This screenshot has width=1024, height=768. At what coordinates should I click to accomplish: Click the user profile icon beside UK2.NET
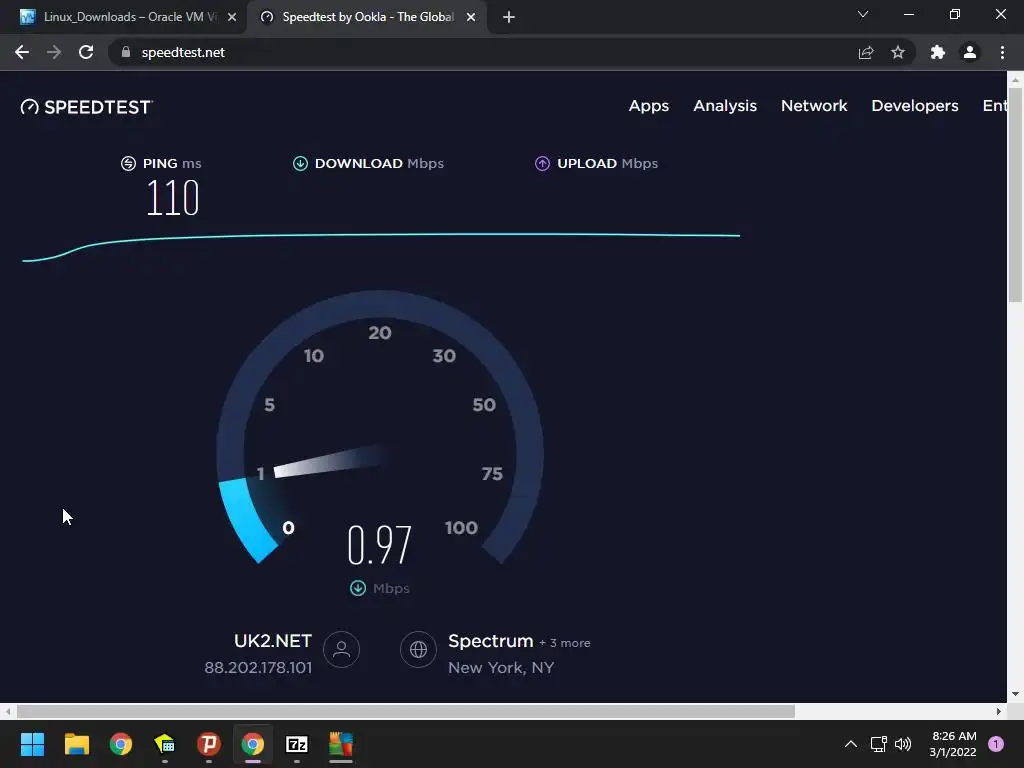pyautogui.click(x=341, y=649)
